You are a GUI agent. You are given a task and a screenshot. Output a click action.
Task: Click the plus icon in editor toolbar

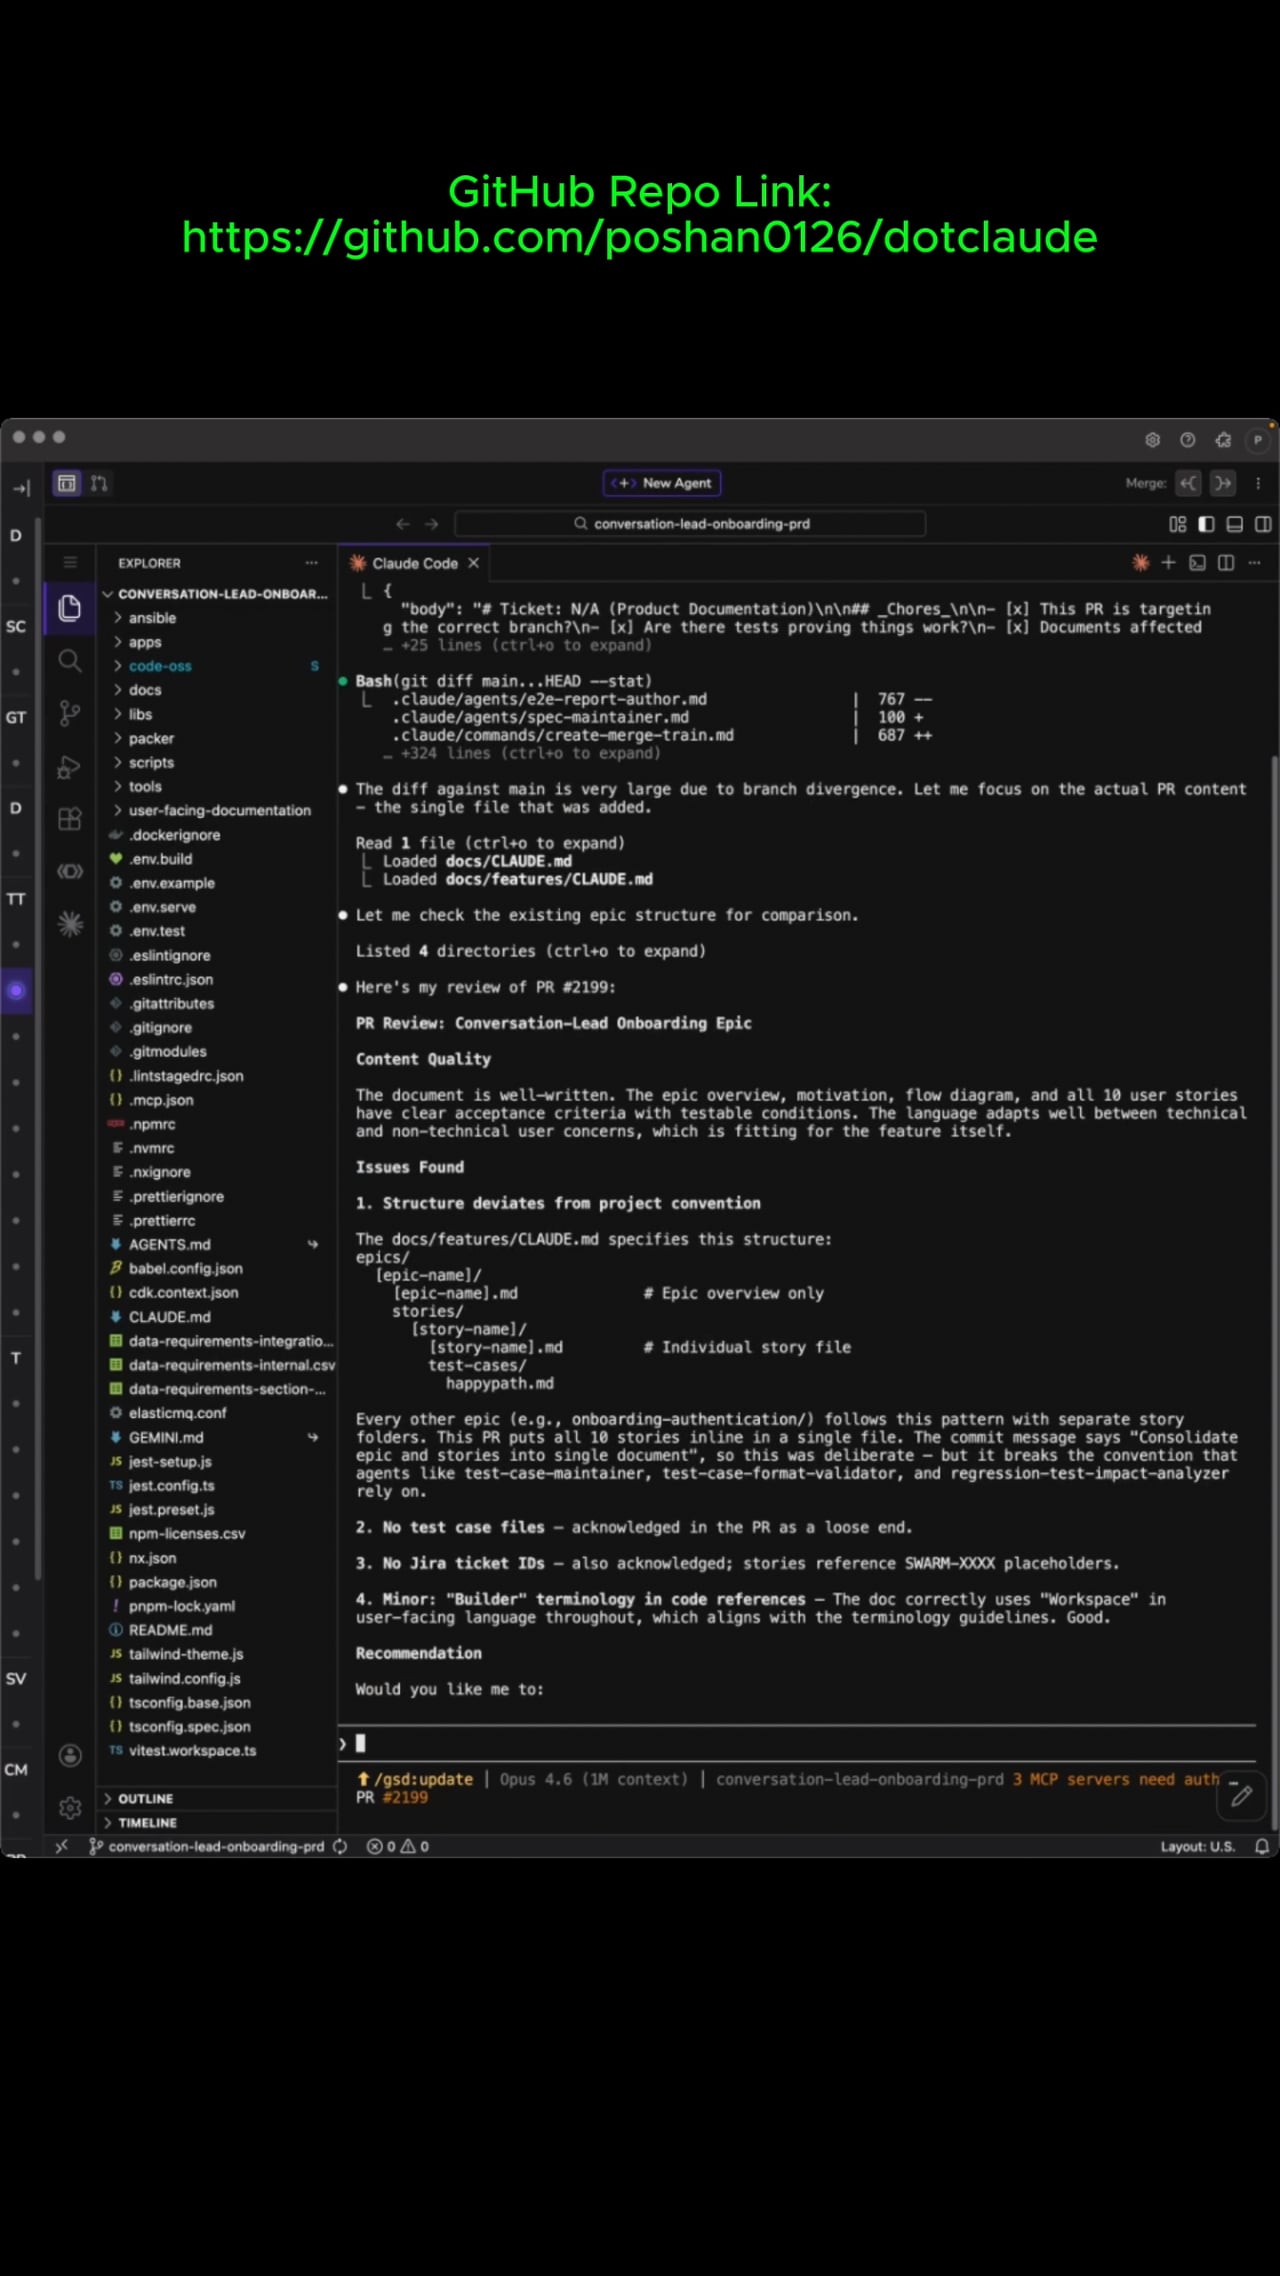[1168, 563]
